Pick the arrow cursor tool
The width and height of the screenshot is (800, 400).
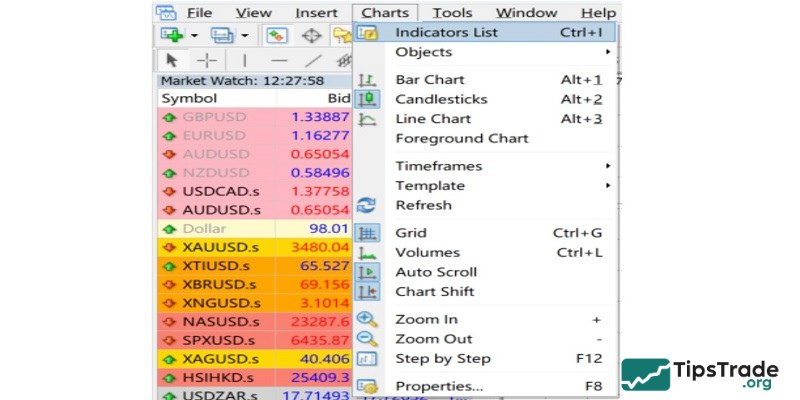pyautogui.click(x=171, y=60)
